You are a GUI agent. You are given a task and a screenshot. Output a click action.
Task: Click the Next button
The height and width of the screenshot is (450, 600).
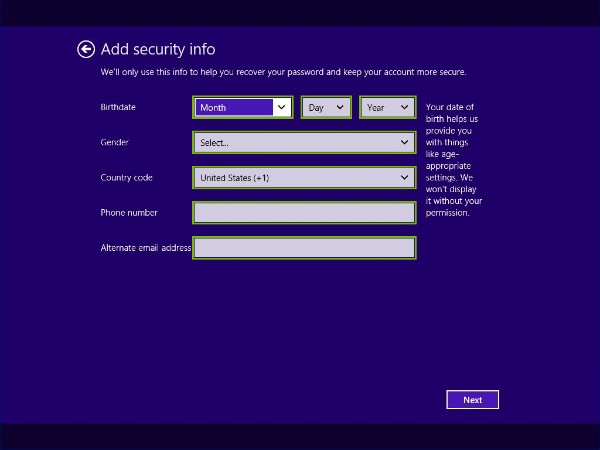click(x=473, y=400)
